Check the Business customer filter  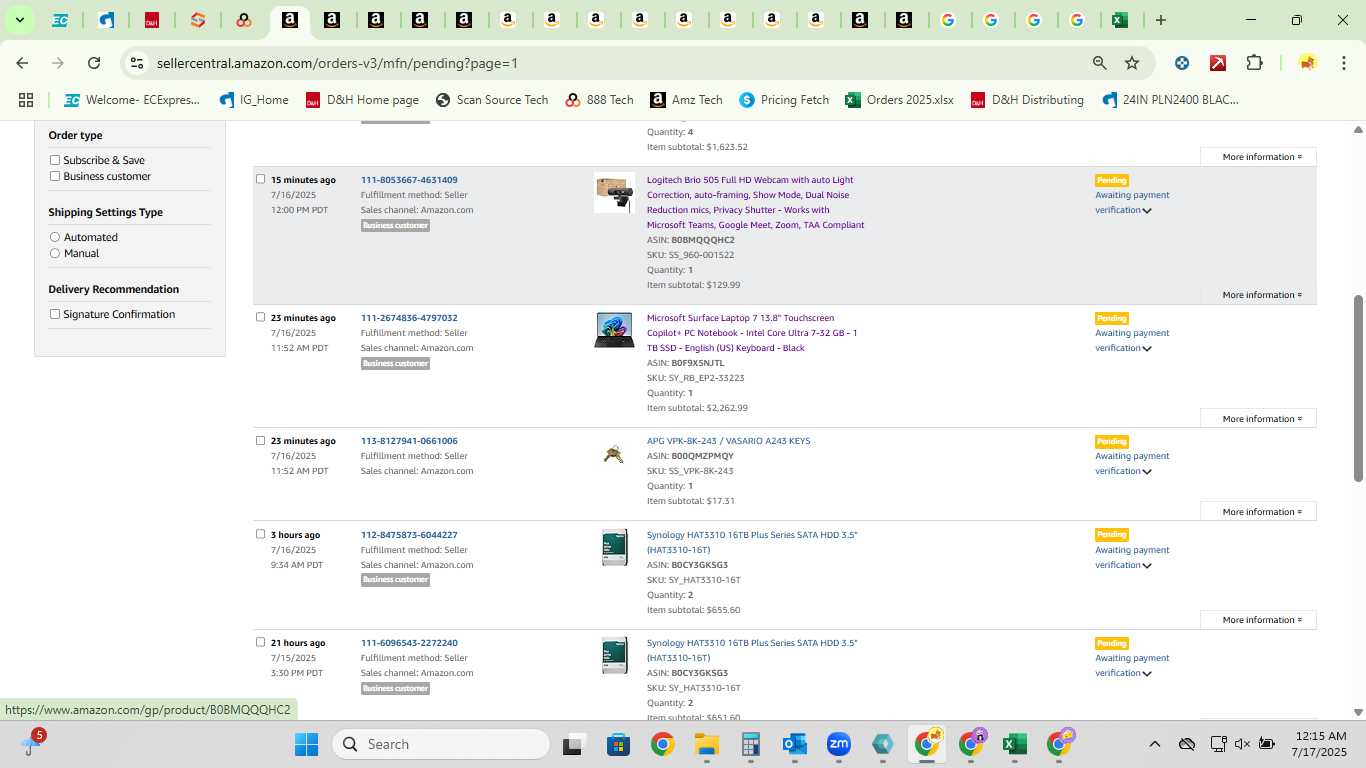point(55,176)
